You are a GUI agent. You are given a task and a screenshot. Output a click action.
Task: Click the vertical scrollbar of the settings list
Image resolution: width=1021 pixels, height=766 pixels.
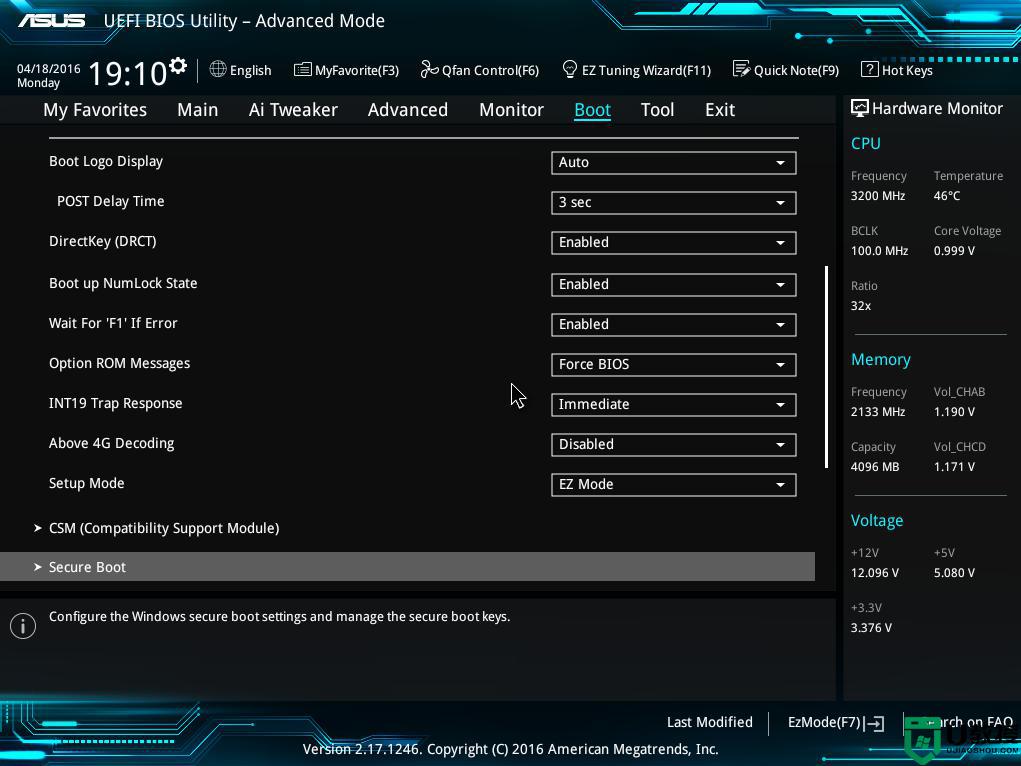[x=826, y=366]
